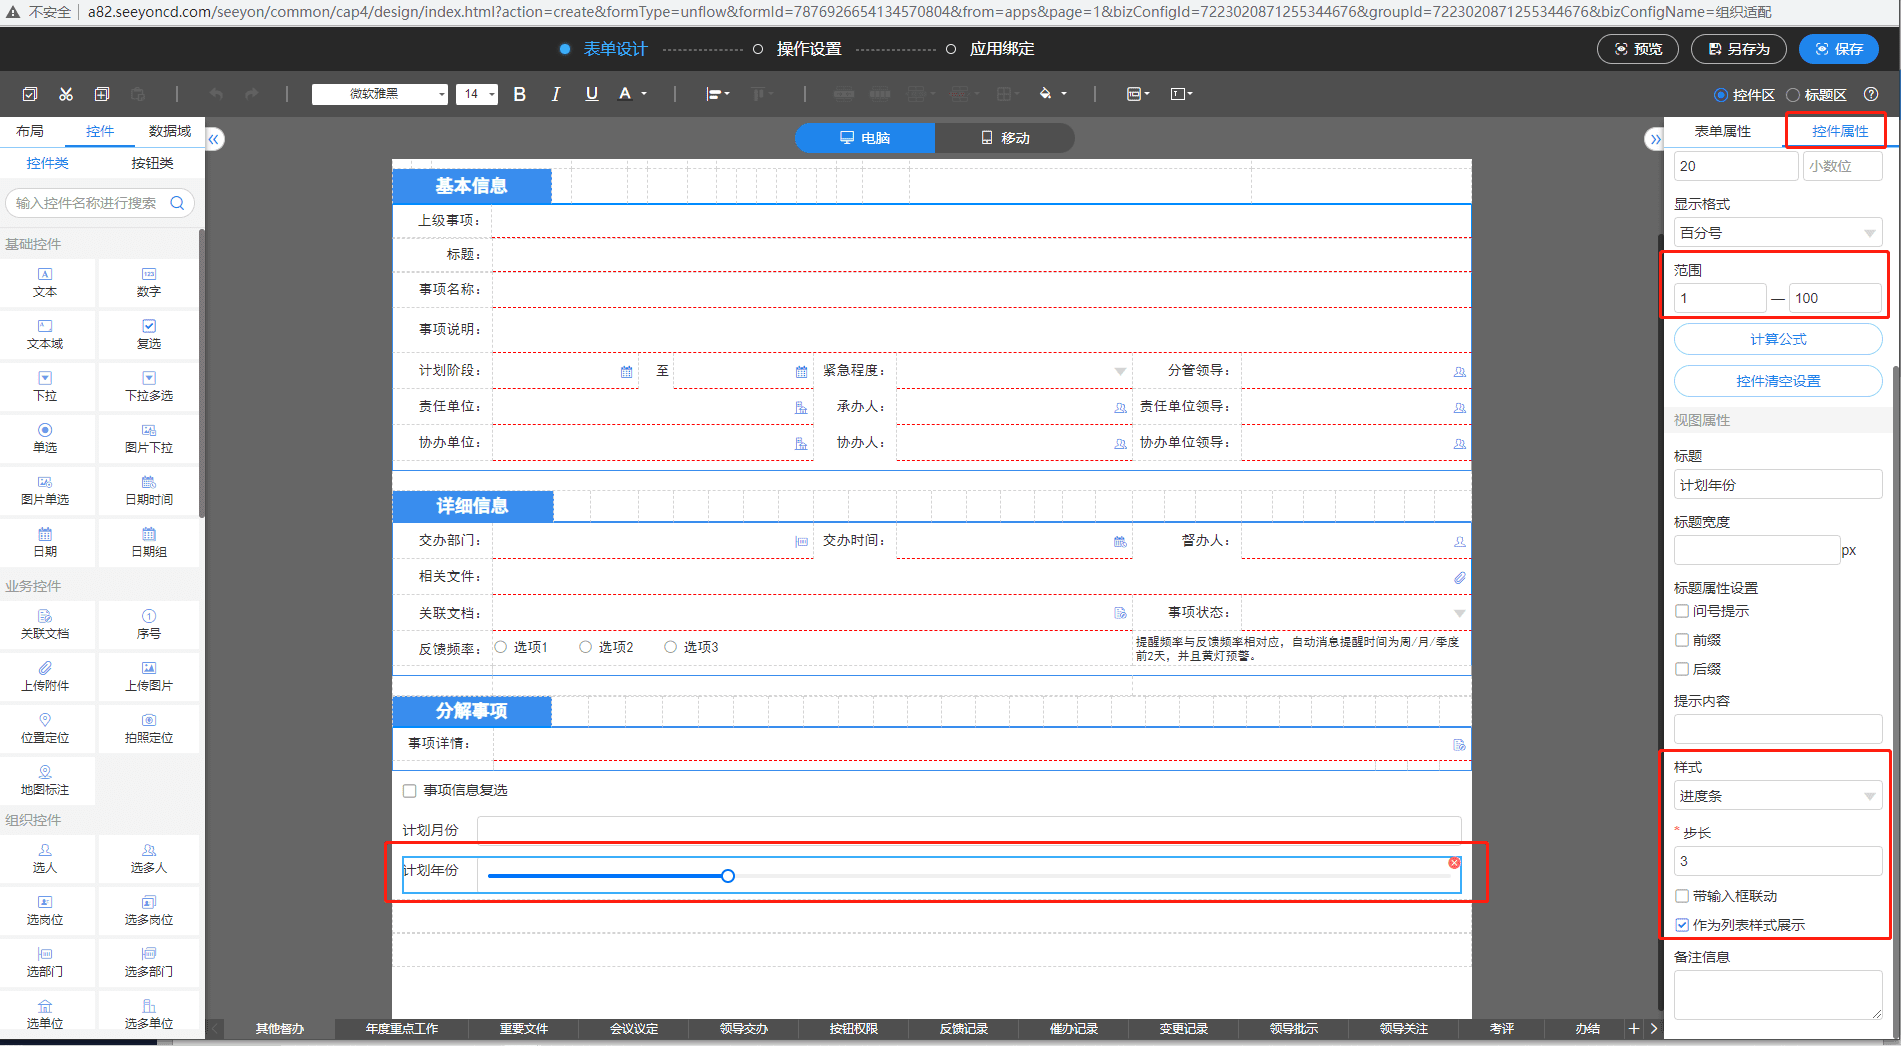Image resolution: width=1901 pixels, height=1046 pixels.
Task: Add a 上传图片 image upload control
Action: 149,676
